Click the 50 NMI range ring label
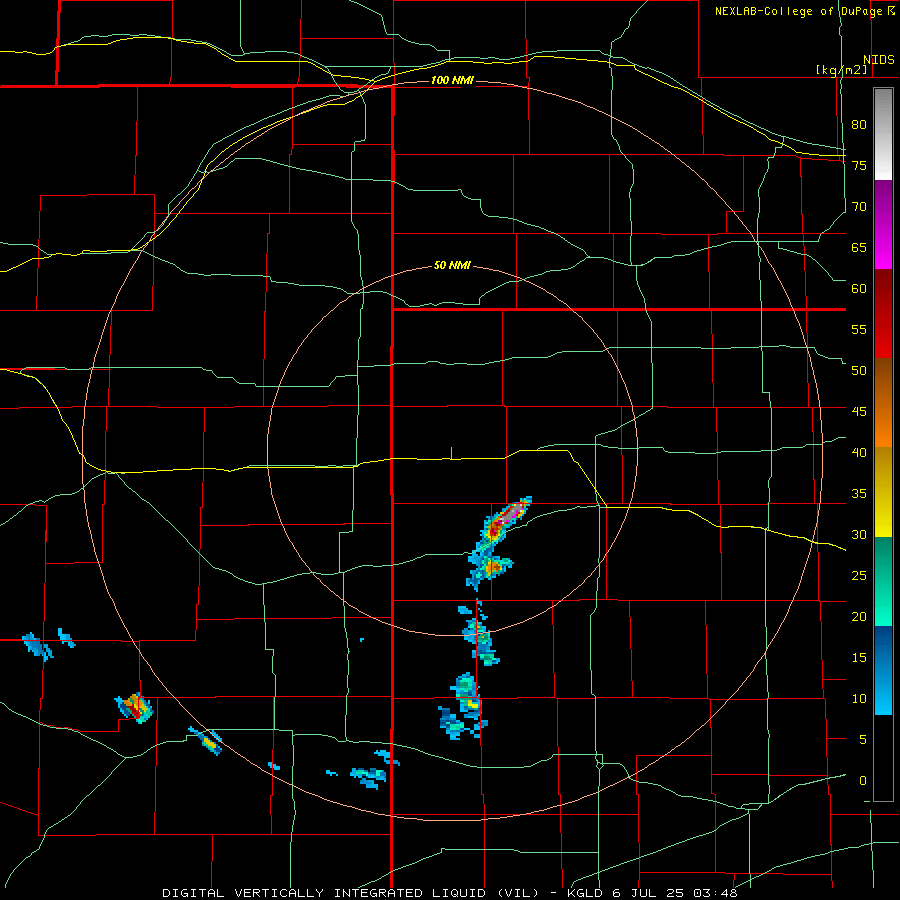This screenshot has width=900, height=900. [452, 265]
